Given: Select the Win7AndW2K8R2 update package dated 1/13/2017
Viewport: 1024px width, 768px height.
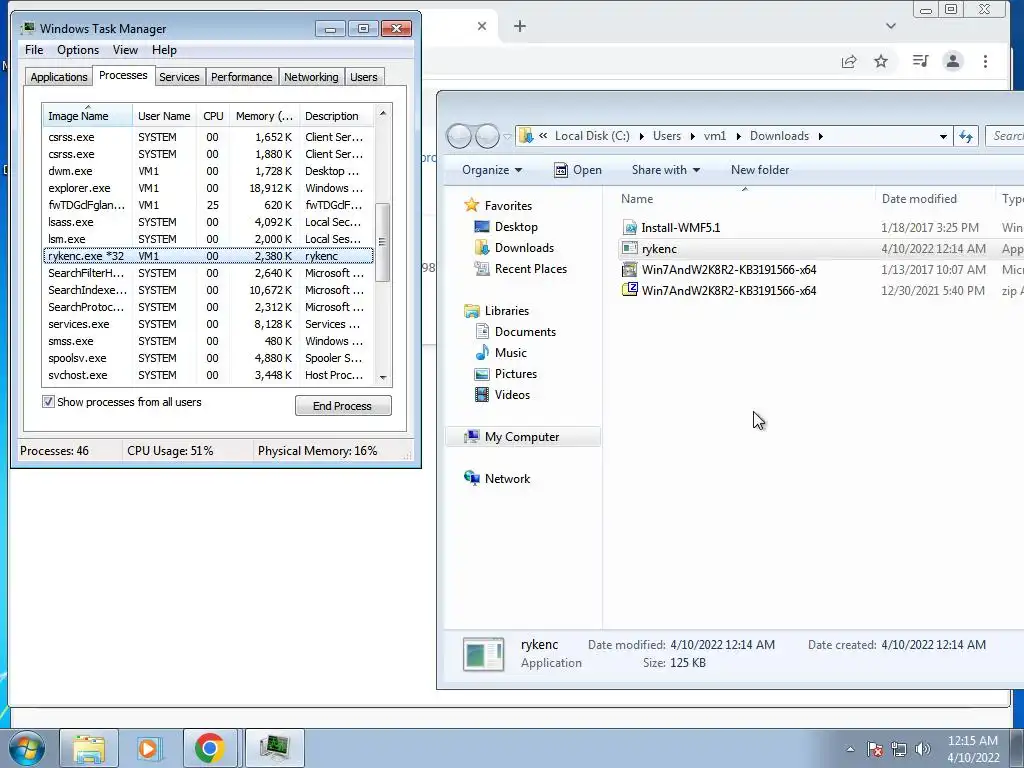Looking at the screenshot, I should [729, 270].
